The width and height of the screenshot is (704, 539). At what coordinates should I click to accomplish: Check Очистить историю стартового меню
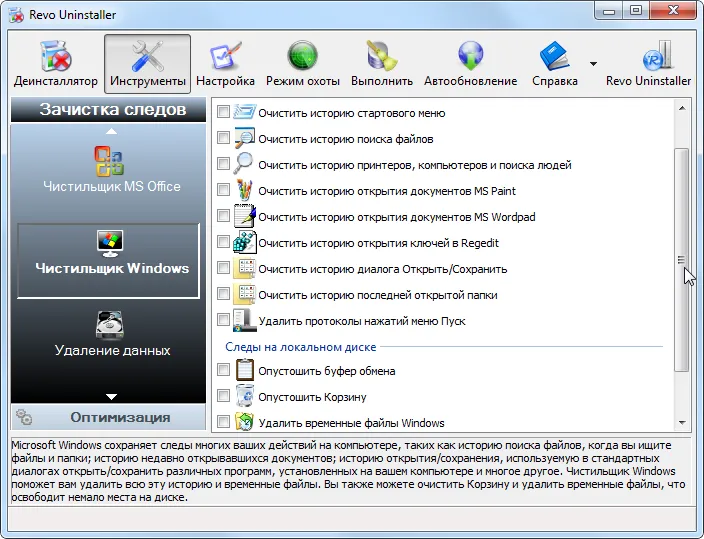[223, 111]
